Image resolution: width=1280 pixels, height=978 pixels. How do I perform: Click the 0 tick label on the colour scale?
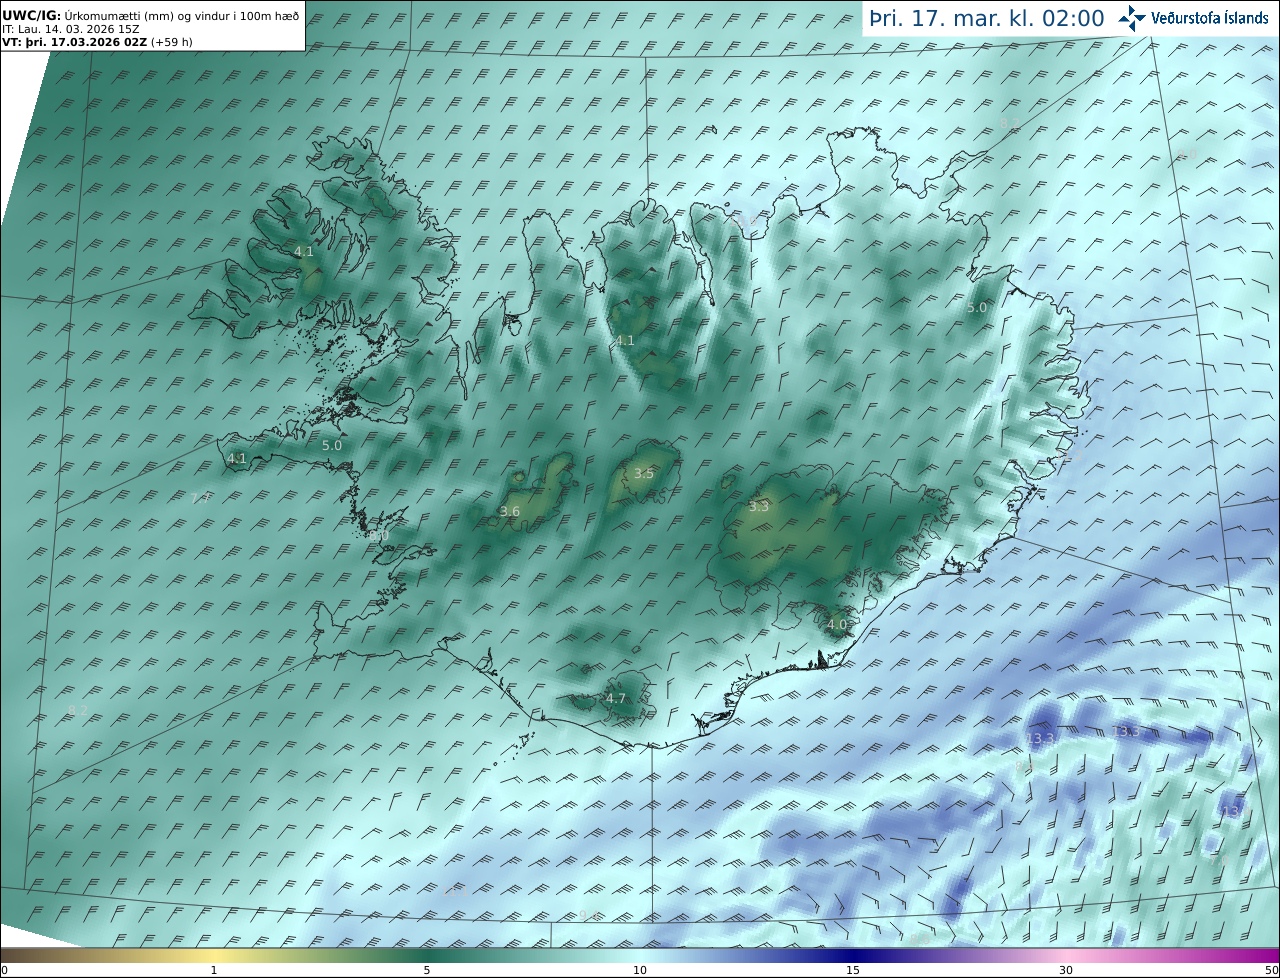point(4,970)
